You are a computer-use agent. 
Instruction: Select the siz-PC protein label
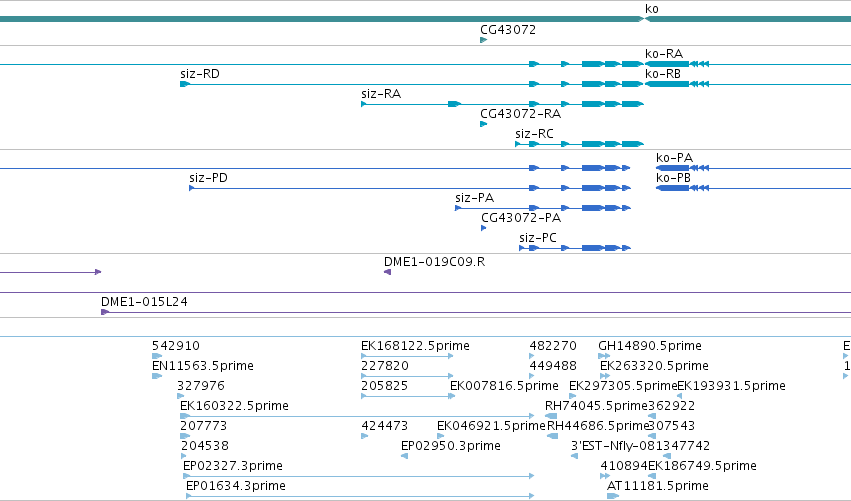(538, 238)
